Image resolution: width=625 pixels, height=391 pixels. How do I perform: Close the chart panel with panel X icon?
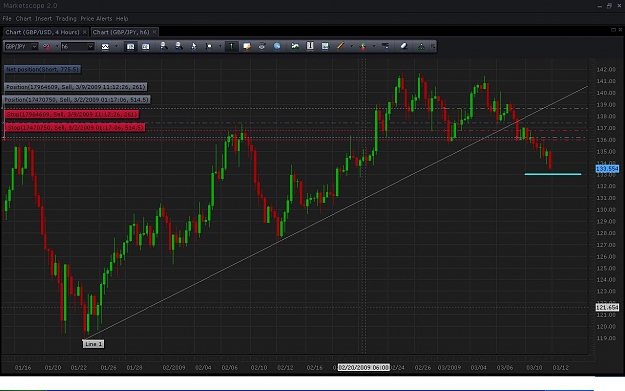[620, 30]
